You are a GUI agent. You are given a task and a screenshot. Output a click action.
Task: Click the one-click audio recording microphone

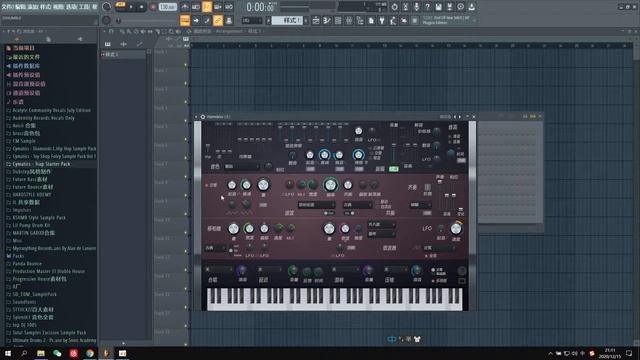pos(416,7)
